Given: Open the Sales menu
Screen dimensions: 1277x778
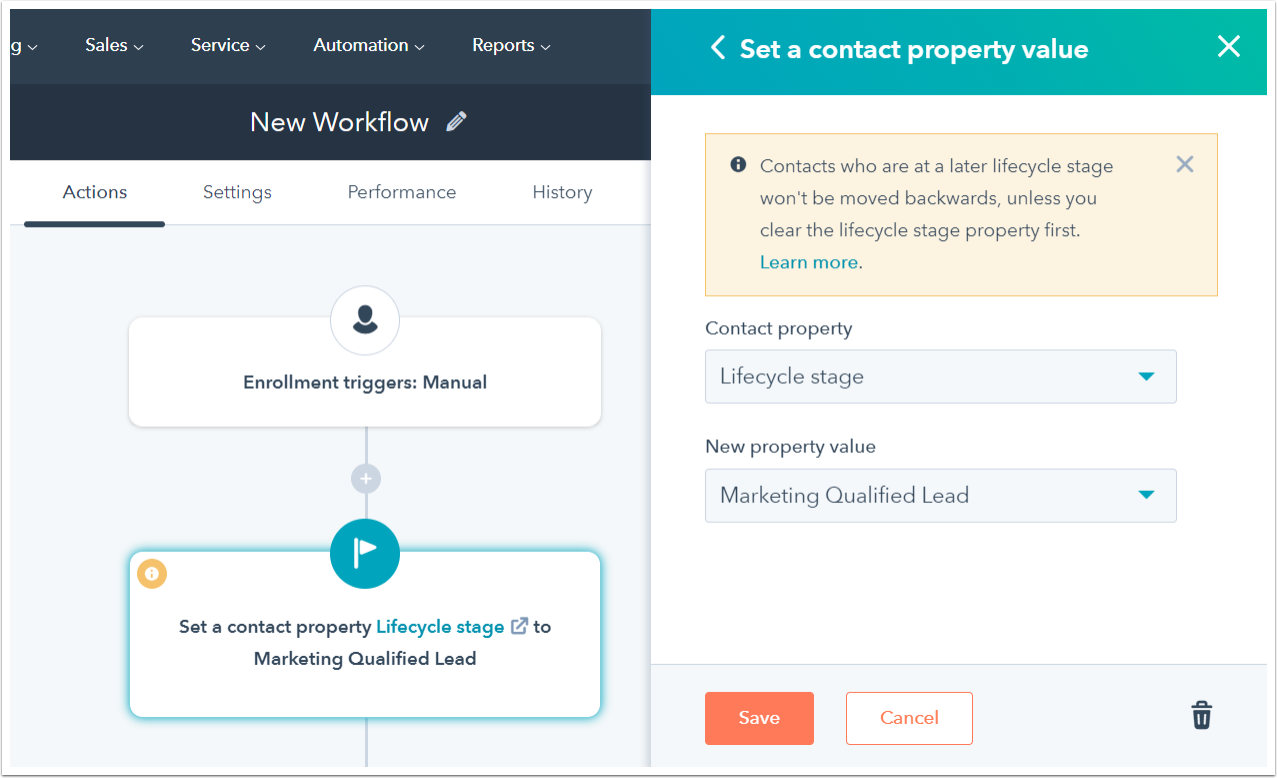Looking at the screenshot, I should pyautogui.click(x=114, y=45).
